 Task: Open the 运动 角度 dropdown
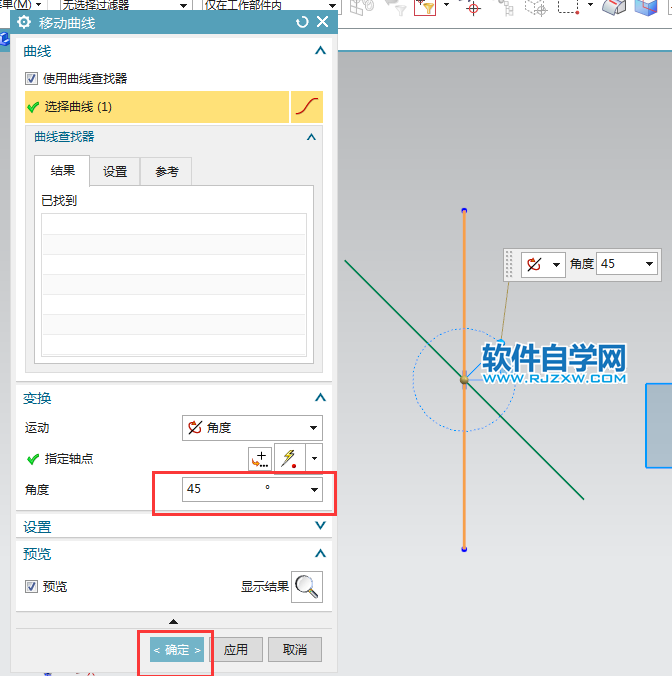[252, 428]
